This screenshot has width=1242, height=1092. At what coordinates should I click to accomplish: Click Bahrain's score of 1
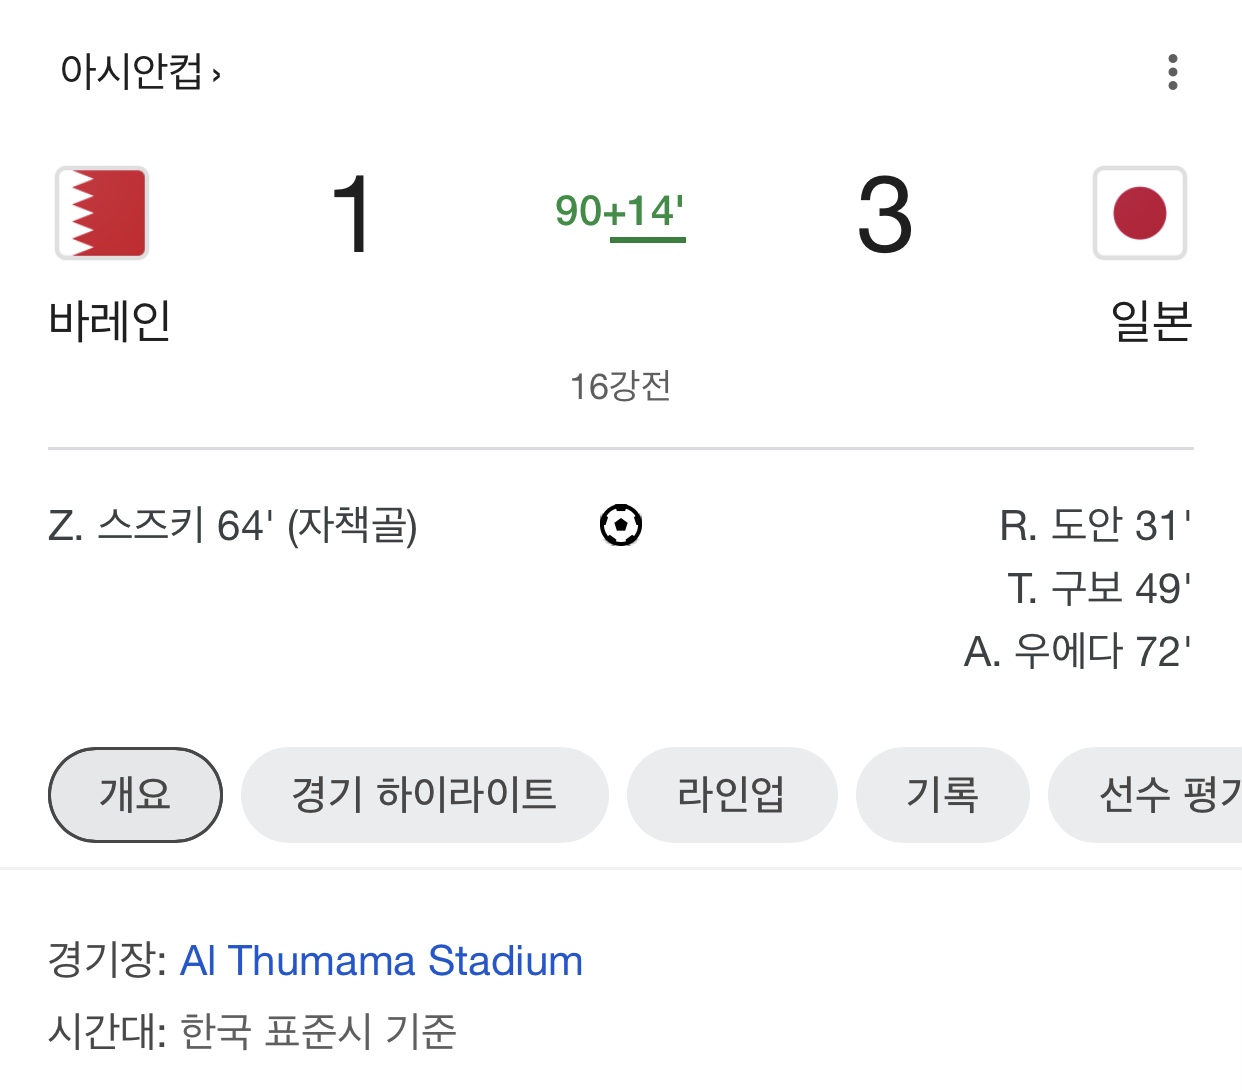click(351, 214)
